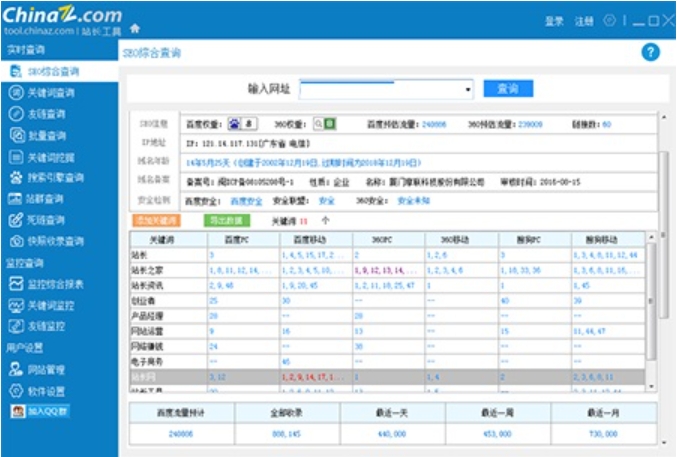The image size is (678, 457).
Task: Select 网站管理 in the sidebar menu
Action: click(46, 370)
